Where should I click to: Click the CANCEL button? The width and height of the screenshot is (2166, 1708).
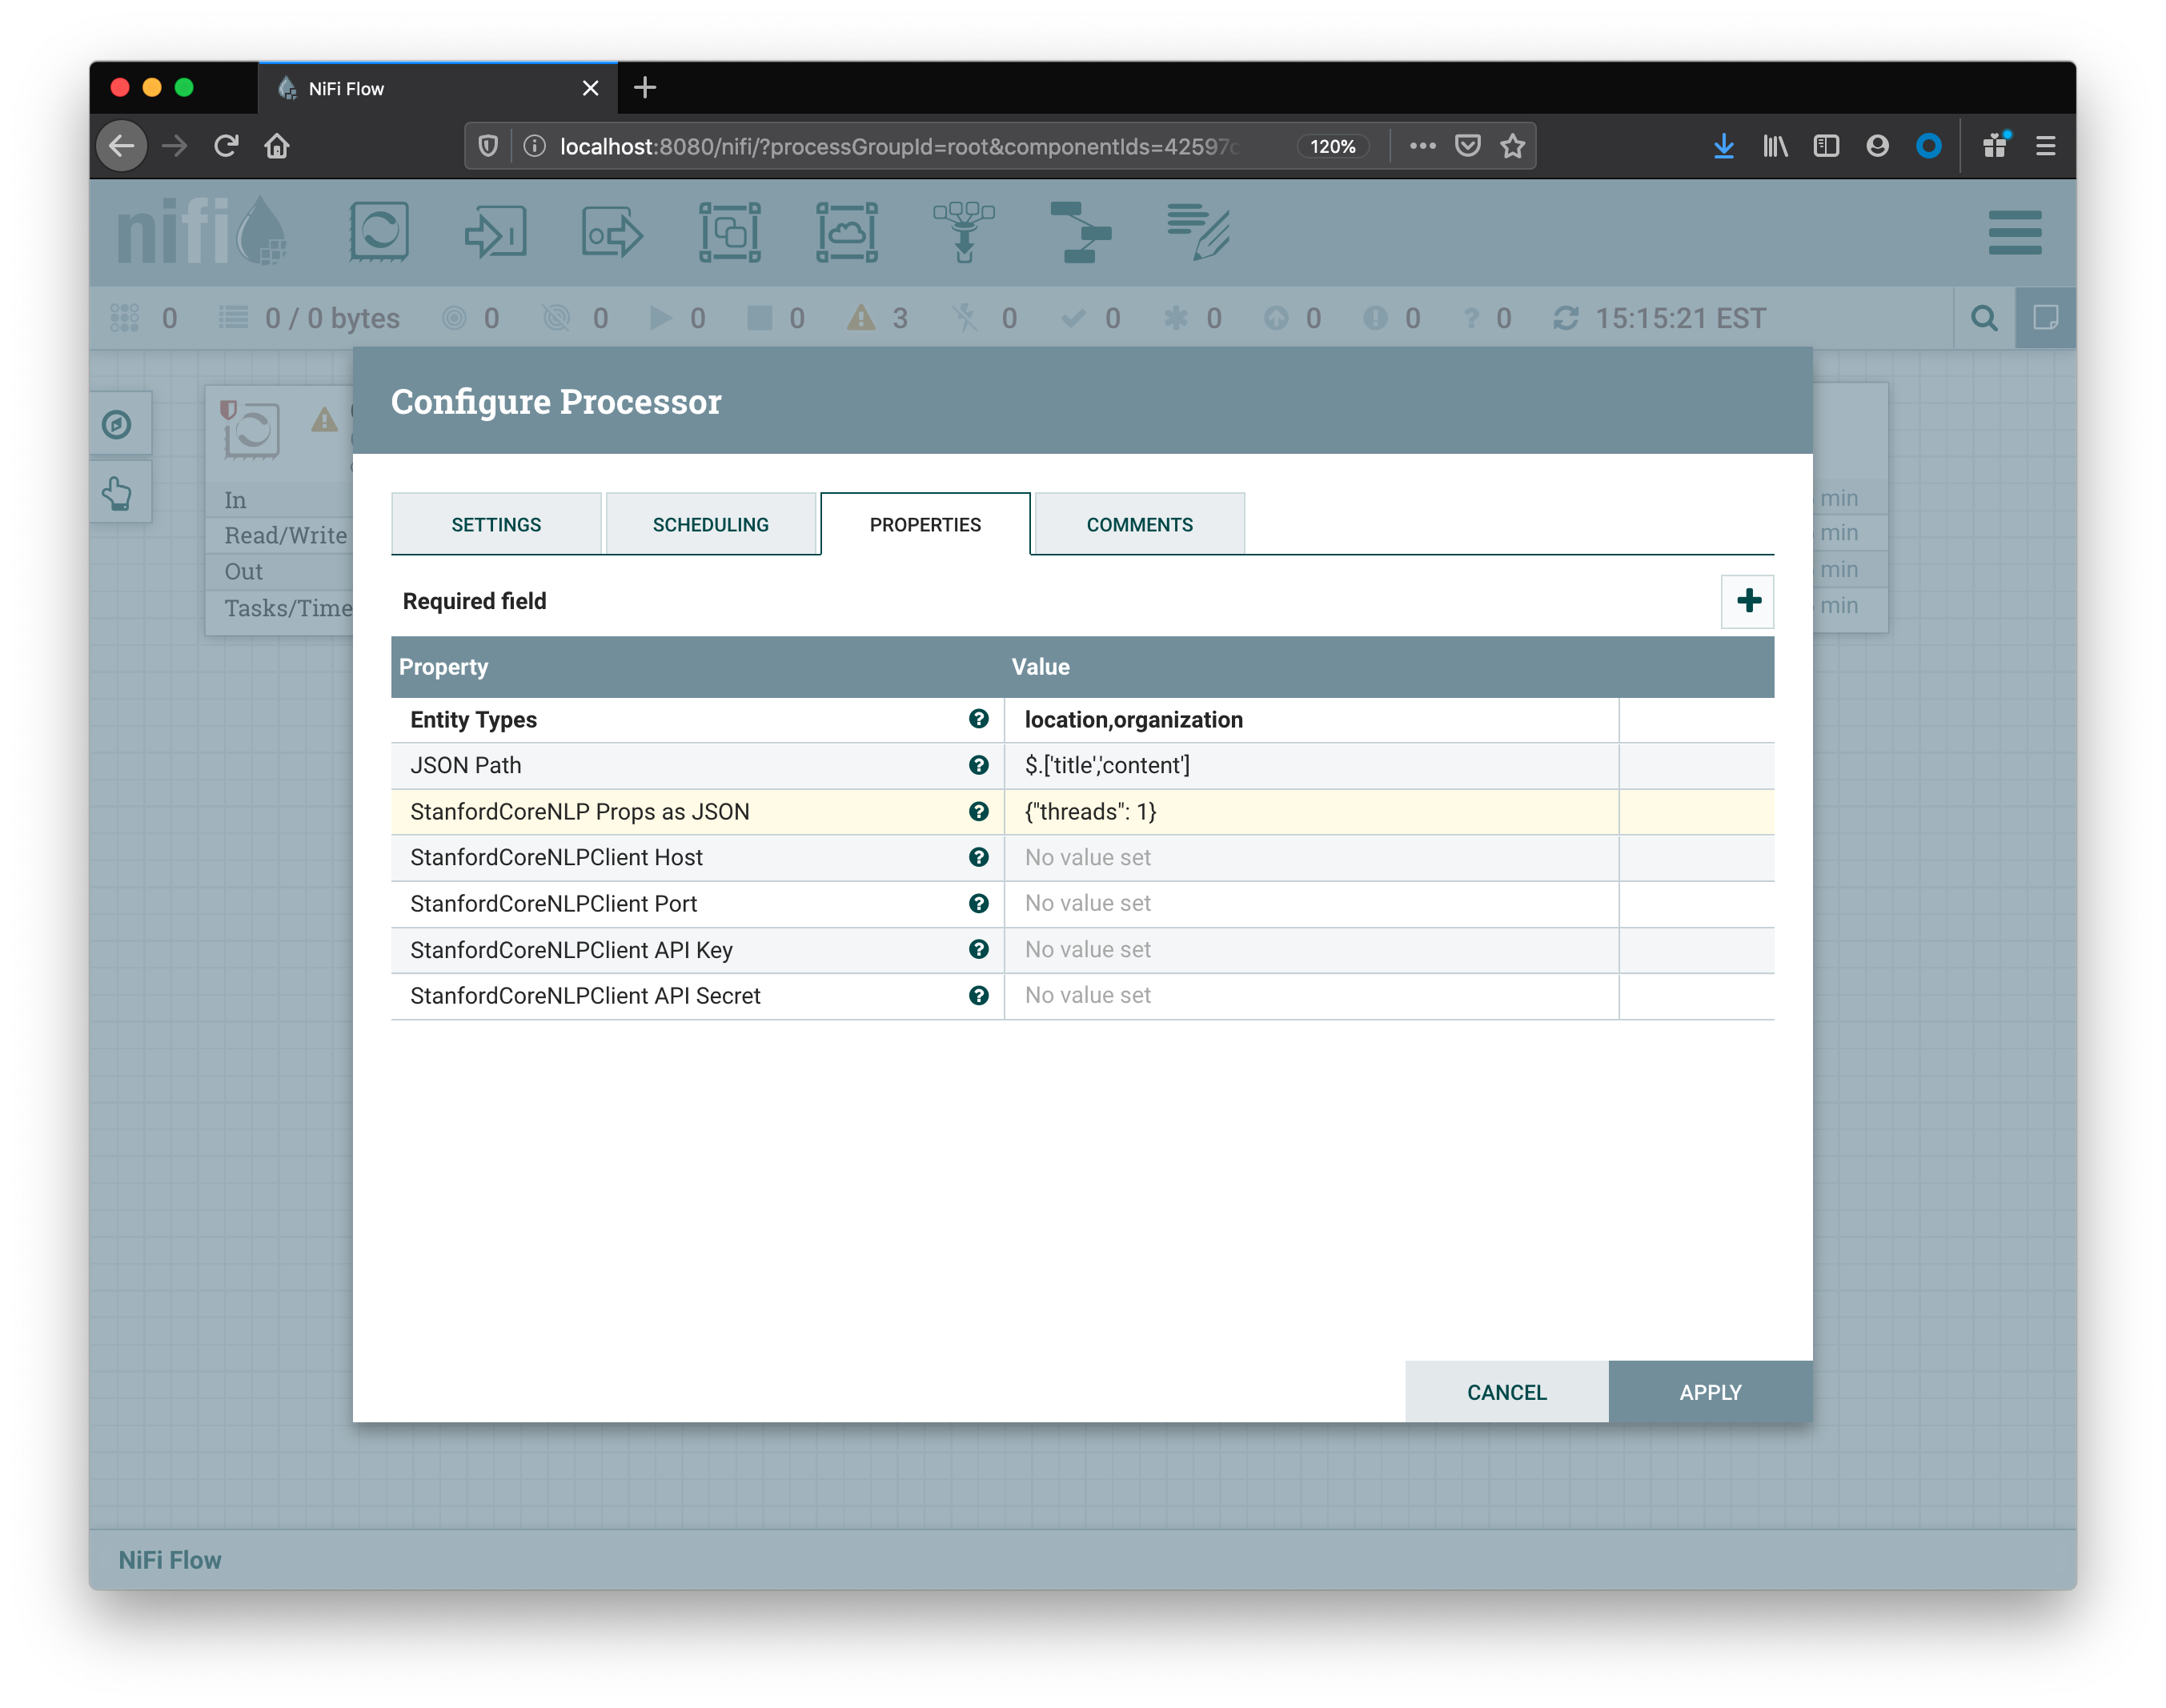tap(1506, 1392)
